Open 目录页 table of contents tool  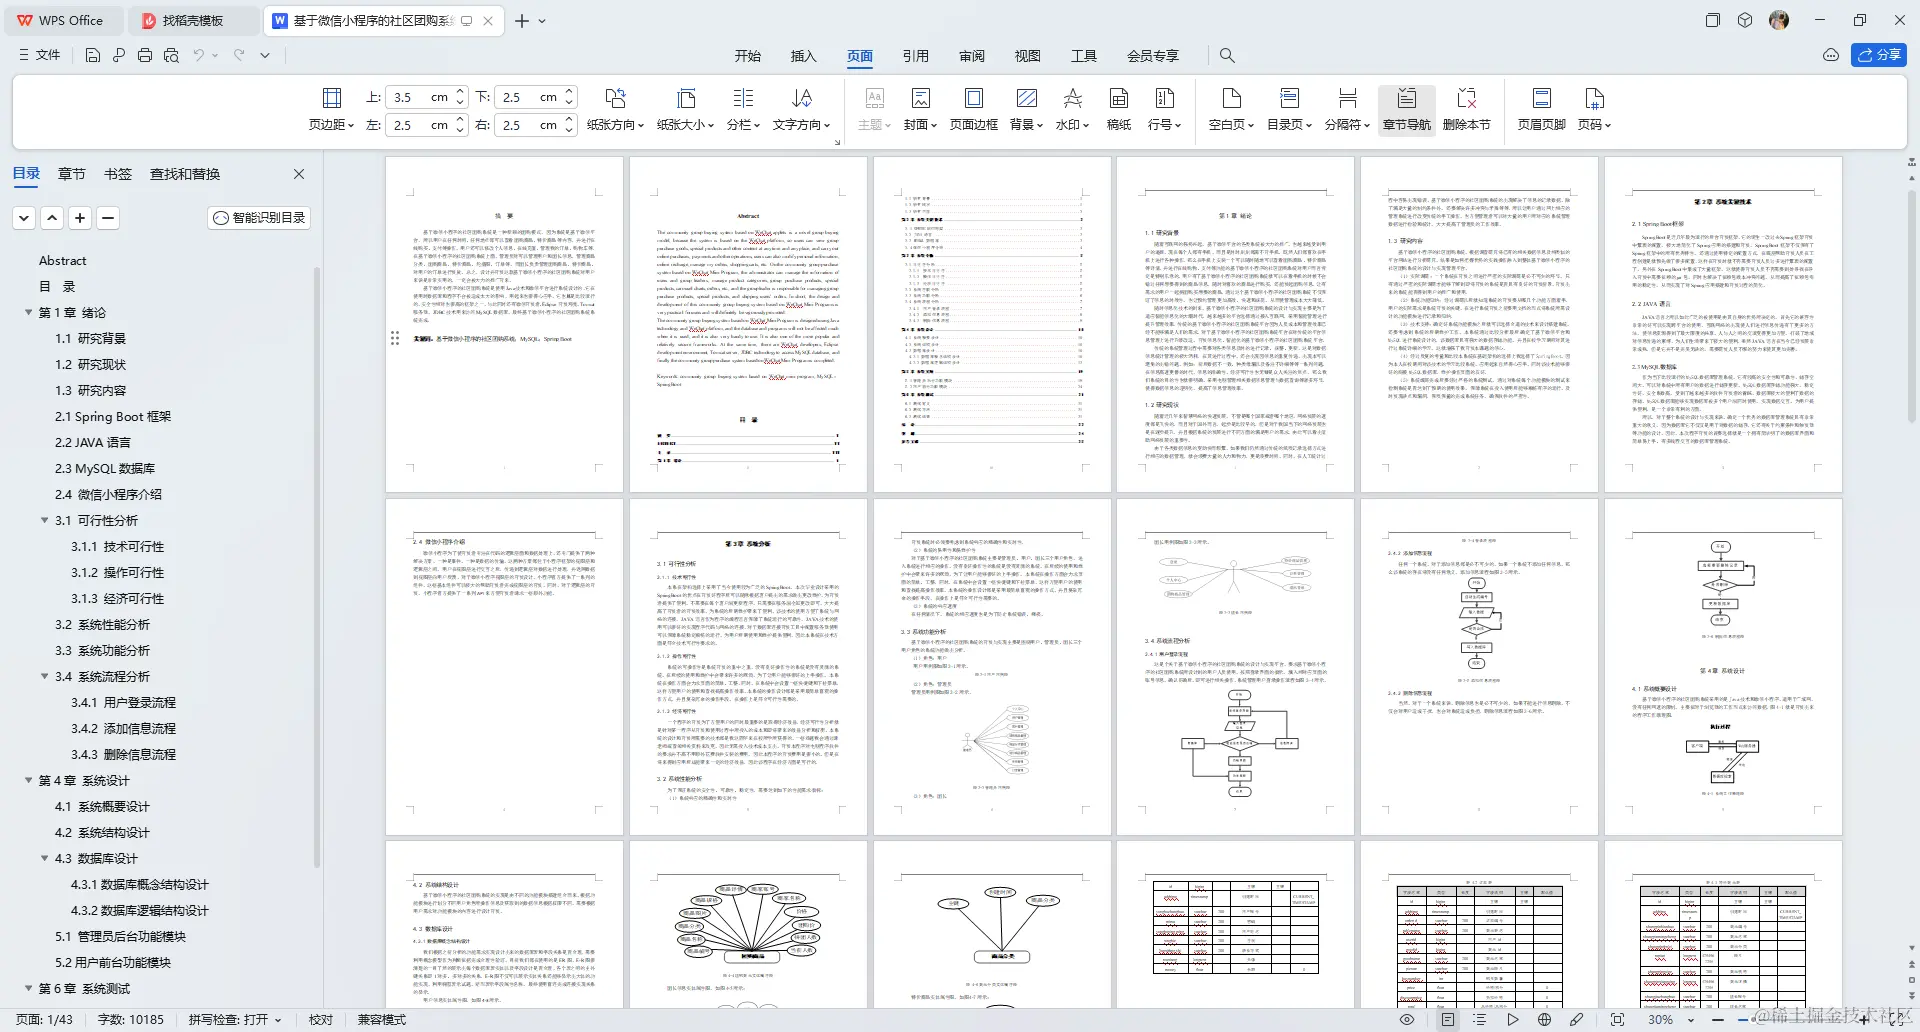1289,109
